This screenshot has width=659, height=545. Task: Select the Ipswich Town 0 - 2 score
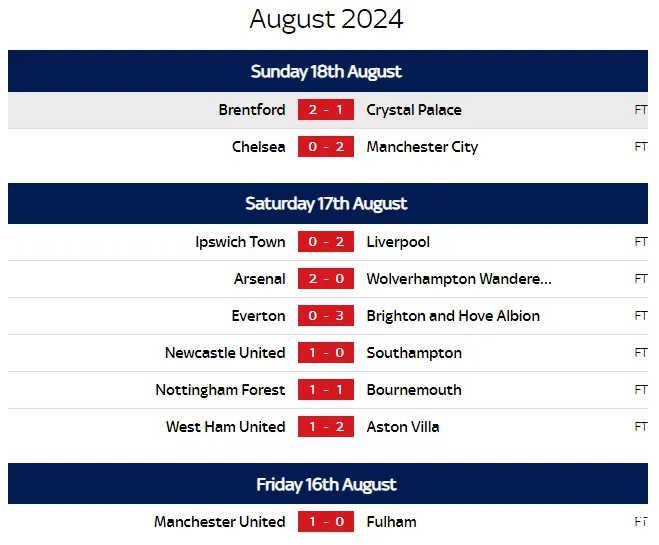tap(326, 242)
